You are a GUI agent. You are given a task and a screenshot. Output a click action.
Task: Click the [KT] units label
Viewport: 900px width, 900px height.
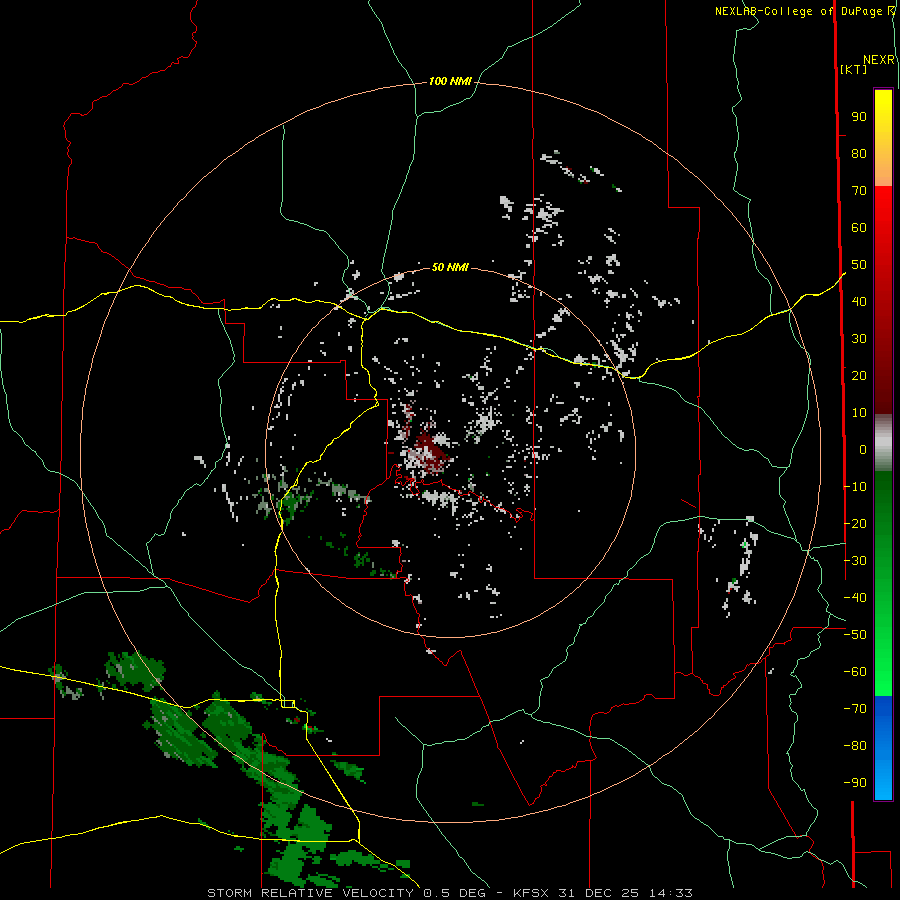[854, 69]
